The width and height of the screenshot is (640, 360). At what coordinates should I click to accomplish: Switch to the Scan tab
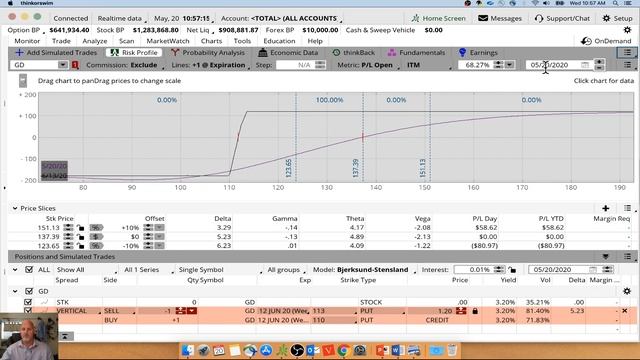[x=126, y=41]
